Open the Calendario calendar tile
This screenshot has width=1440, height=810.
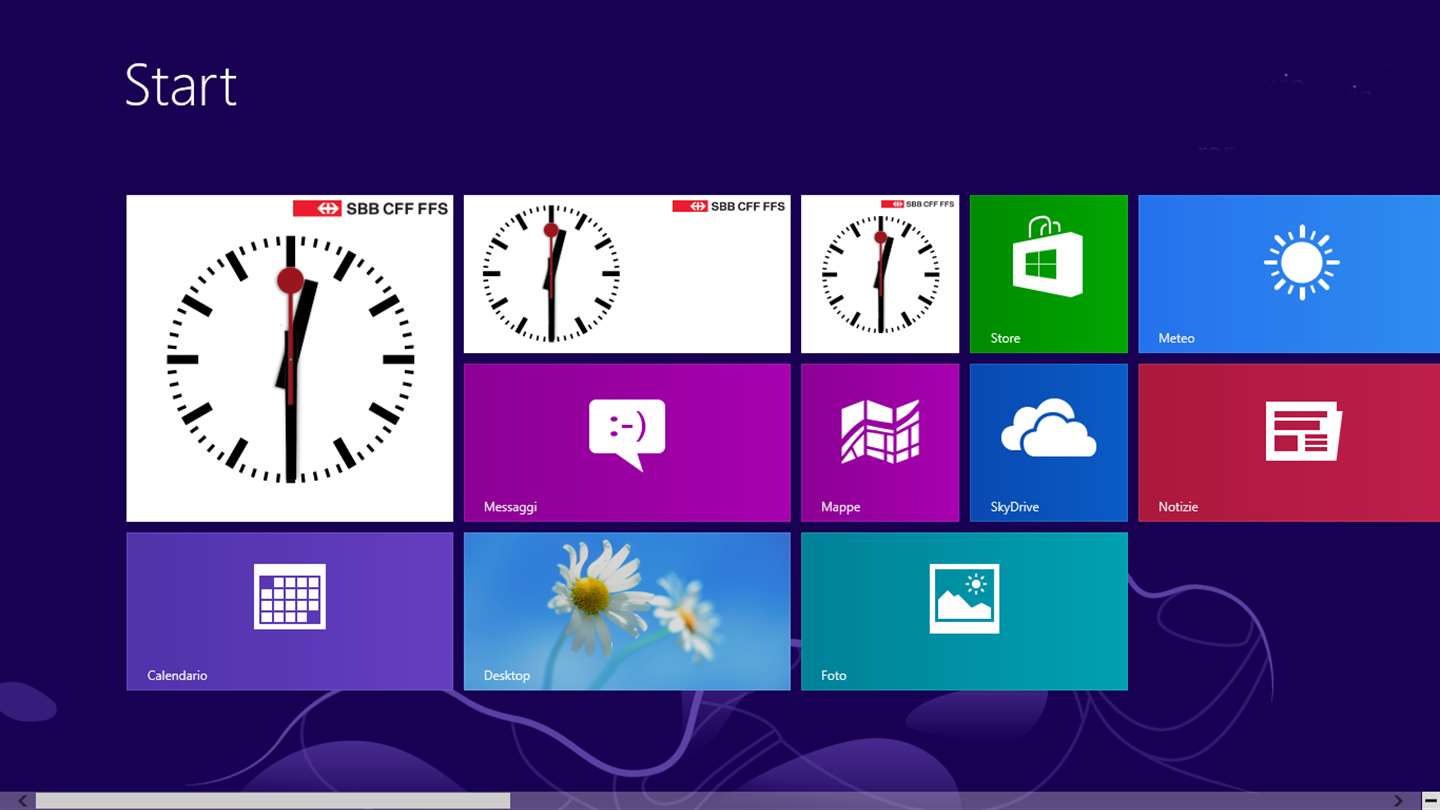[x=290, y=611]
